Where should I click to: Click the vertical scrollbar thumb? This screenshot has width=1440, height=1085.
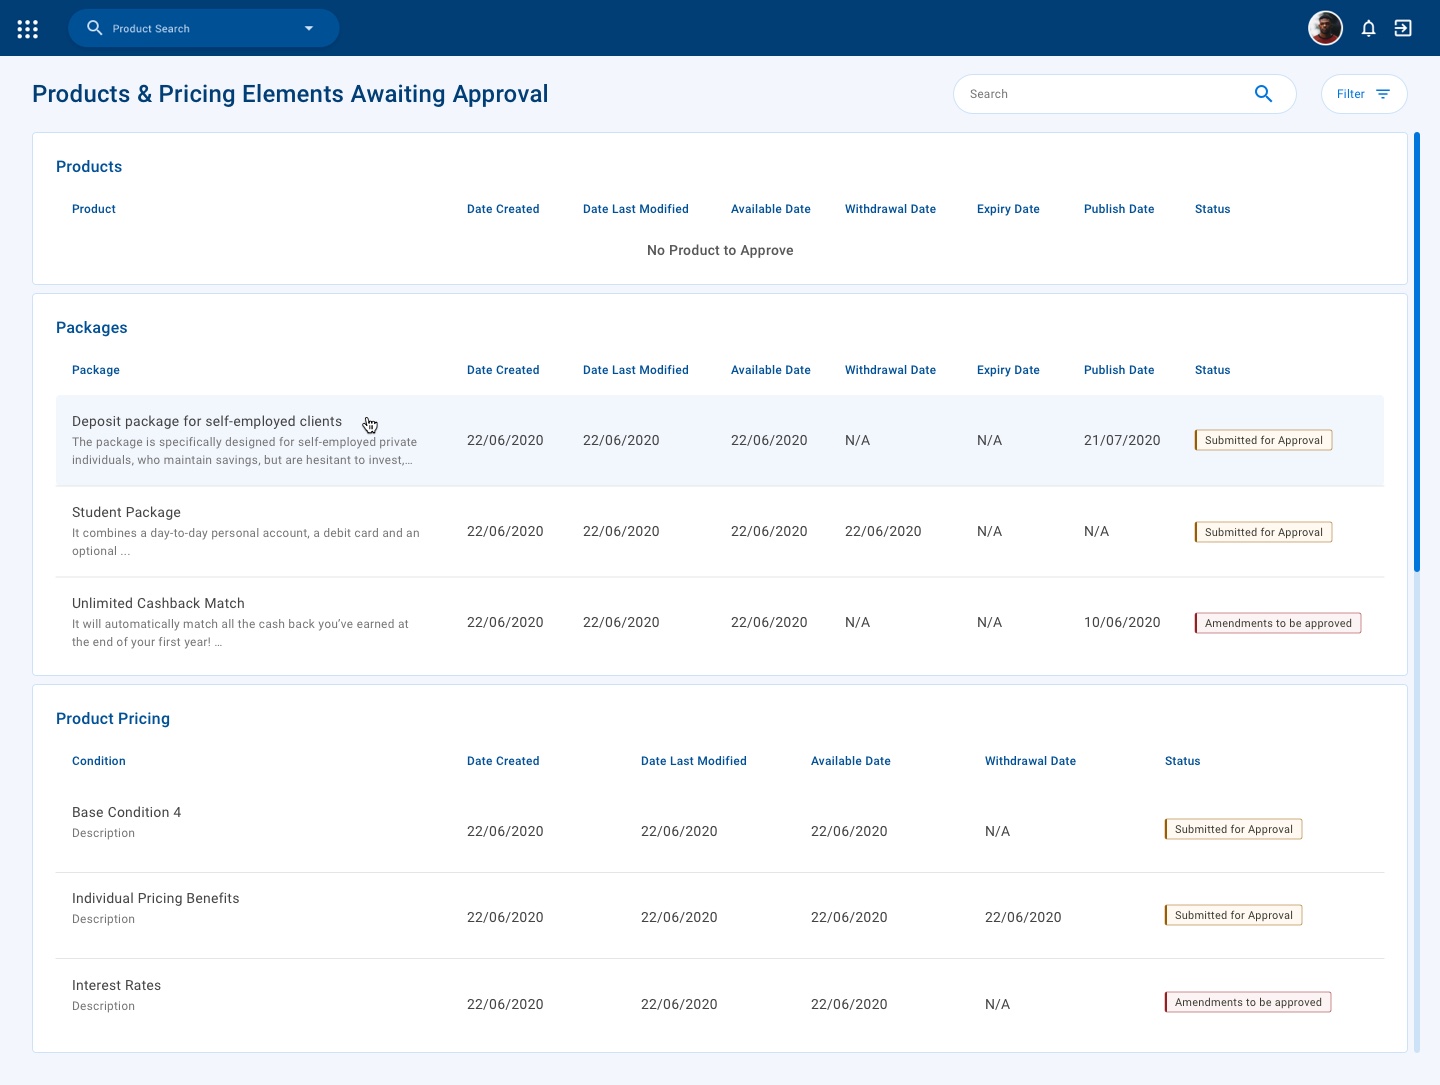1416,352
